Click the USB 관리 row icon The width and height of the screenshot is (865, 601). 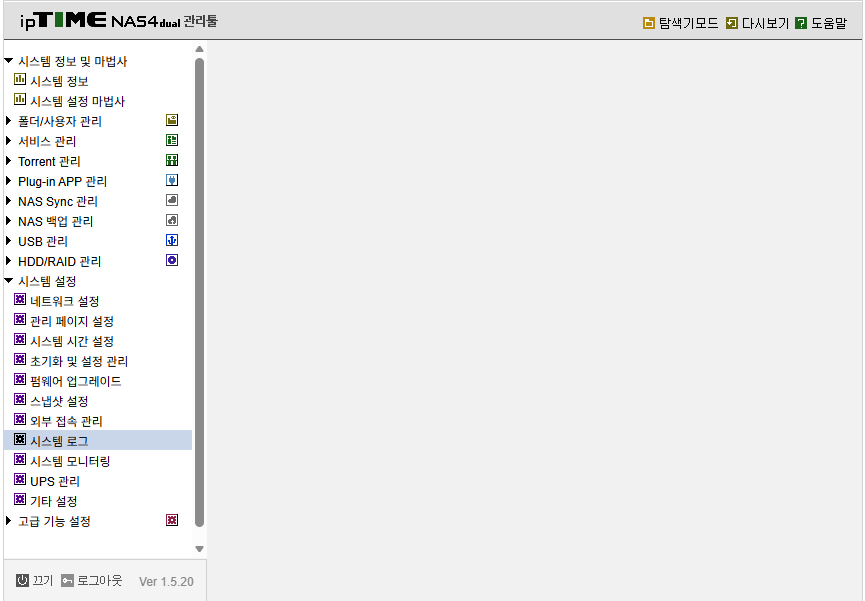point(172,240)
